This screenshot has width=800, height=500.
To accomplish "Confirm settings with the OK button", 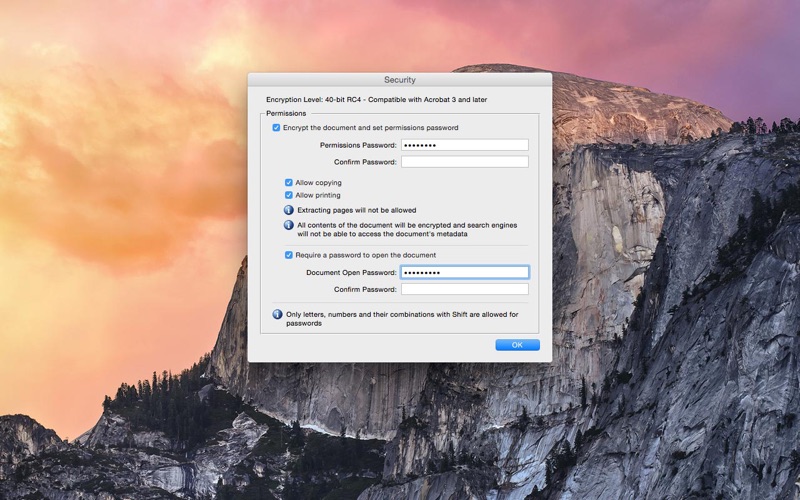I will point(517,345).
